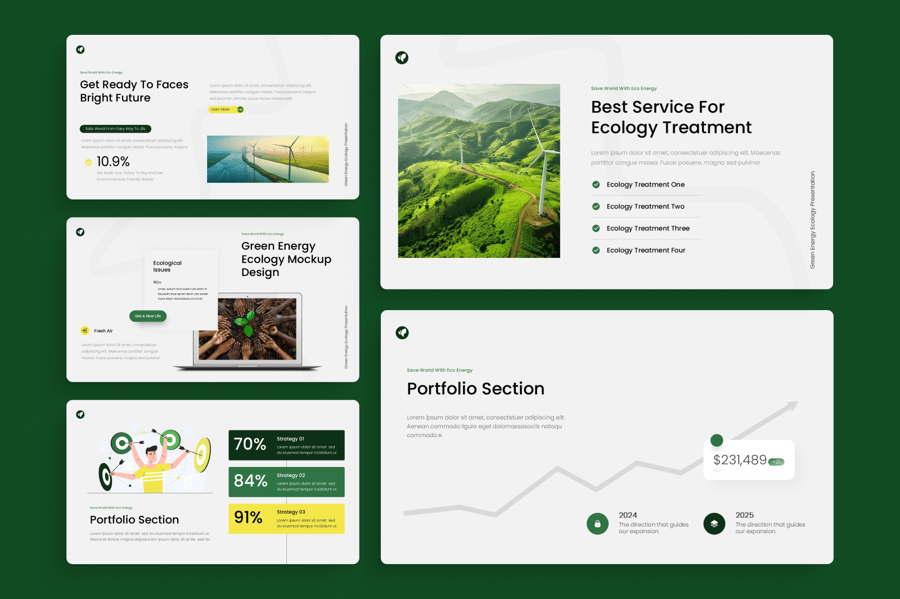
Task: Toggle the Ecology Treatment One checkmark
Action: (x=596, y=185)
